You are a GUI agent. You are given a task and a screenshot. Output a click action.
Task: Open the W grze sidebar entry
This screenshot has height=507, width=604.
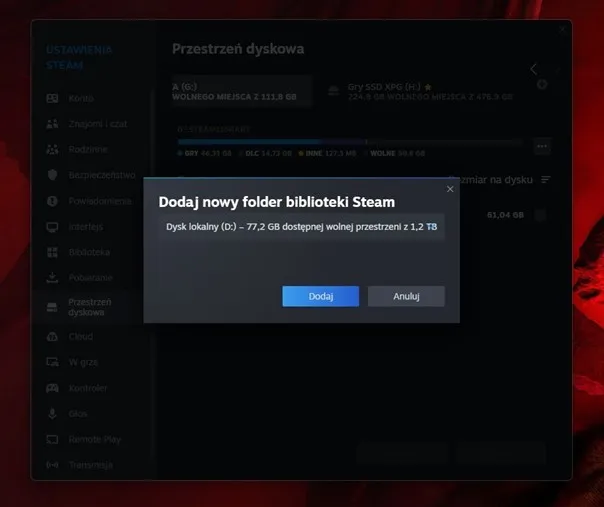coord(83,362)
